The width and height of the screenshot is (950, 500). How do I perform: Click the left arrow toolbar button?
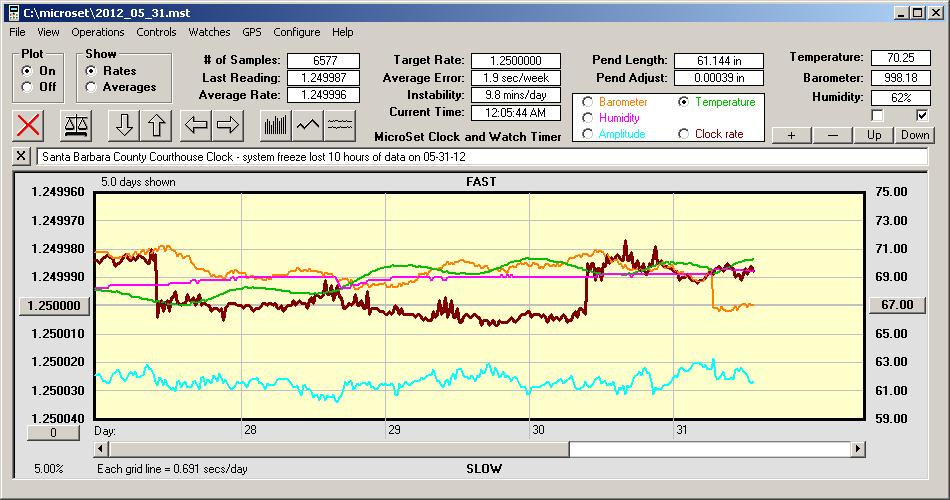tap(196, 125)
